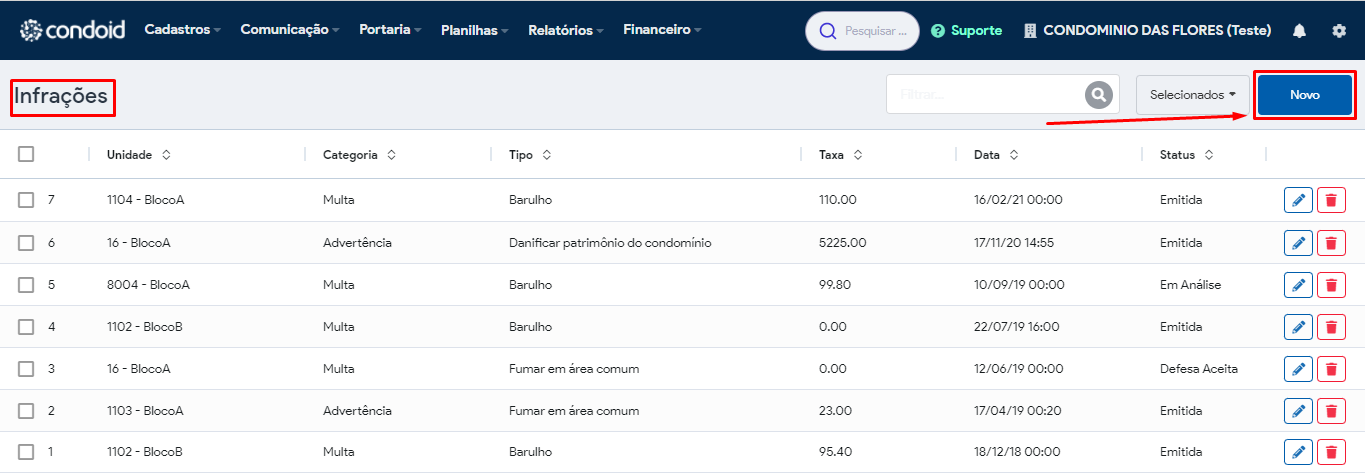Delete the Defesa Aceita infraction row
The image size is (1365, 475).
click(1331, 368)
